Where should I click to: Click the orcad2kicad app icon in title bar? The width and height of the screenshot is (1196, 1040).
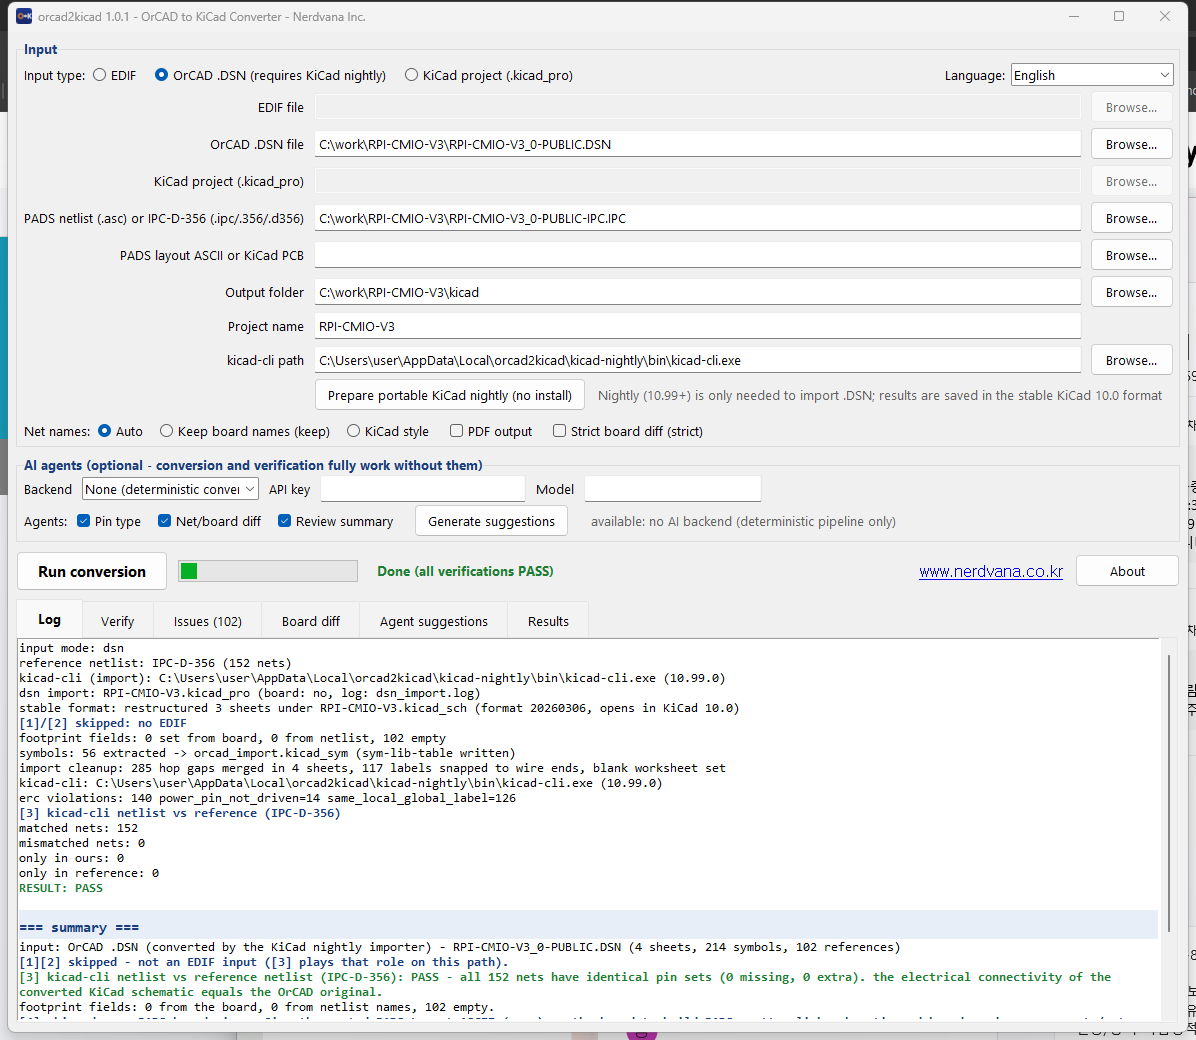[24, 16]
